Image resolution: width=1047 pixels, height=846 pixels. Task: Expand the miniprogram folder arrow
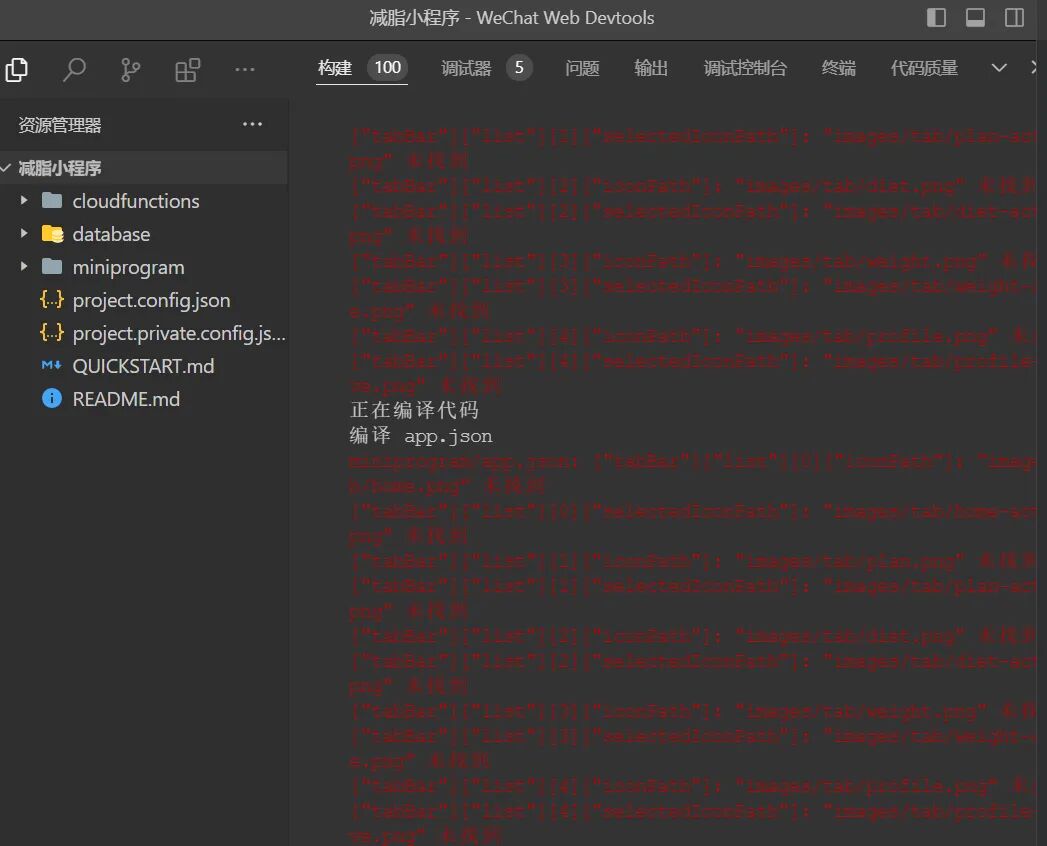point(24,266)
